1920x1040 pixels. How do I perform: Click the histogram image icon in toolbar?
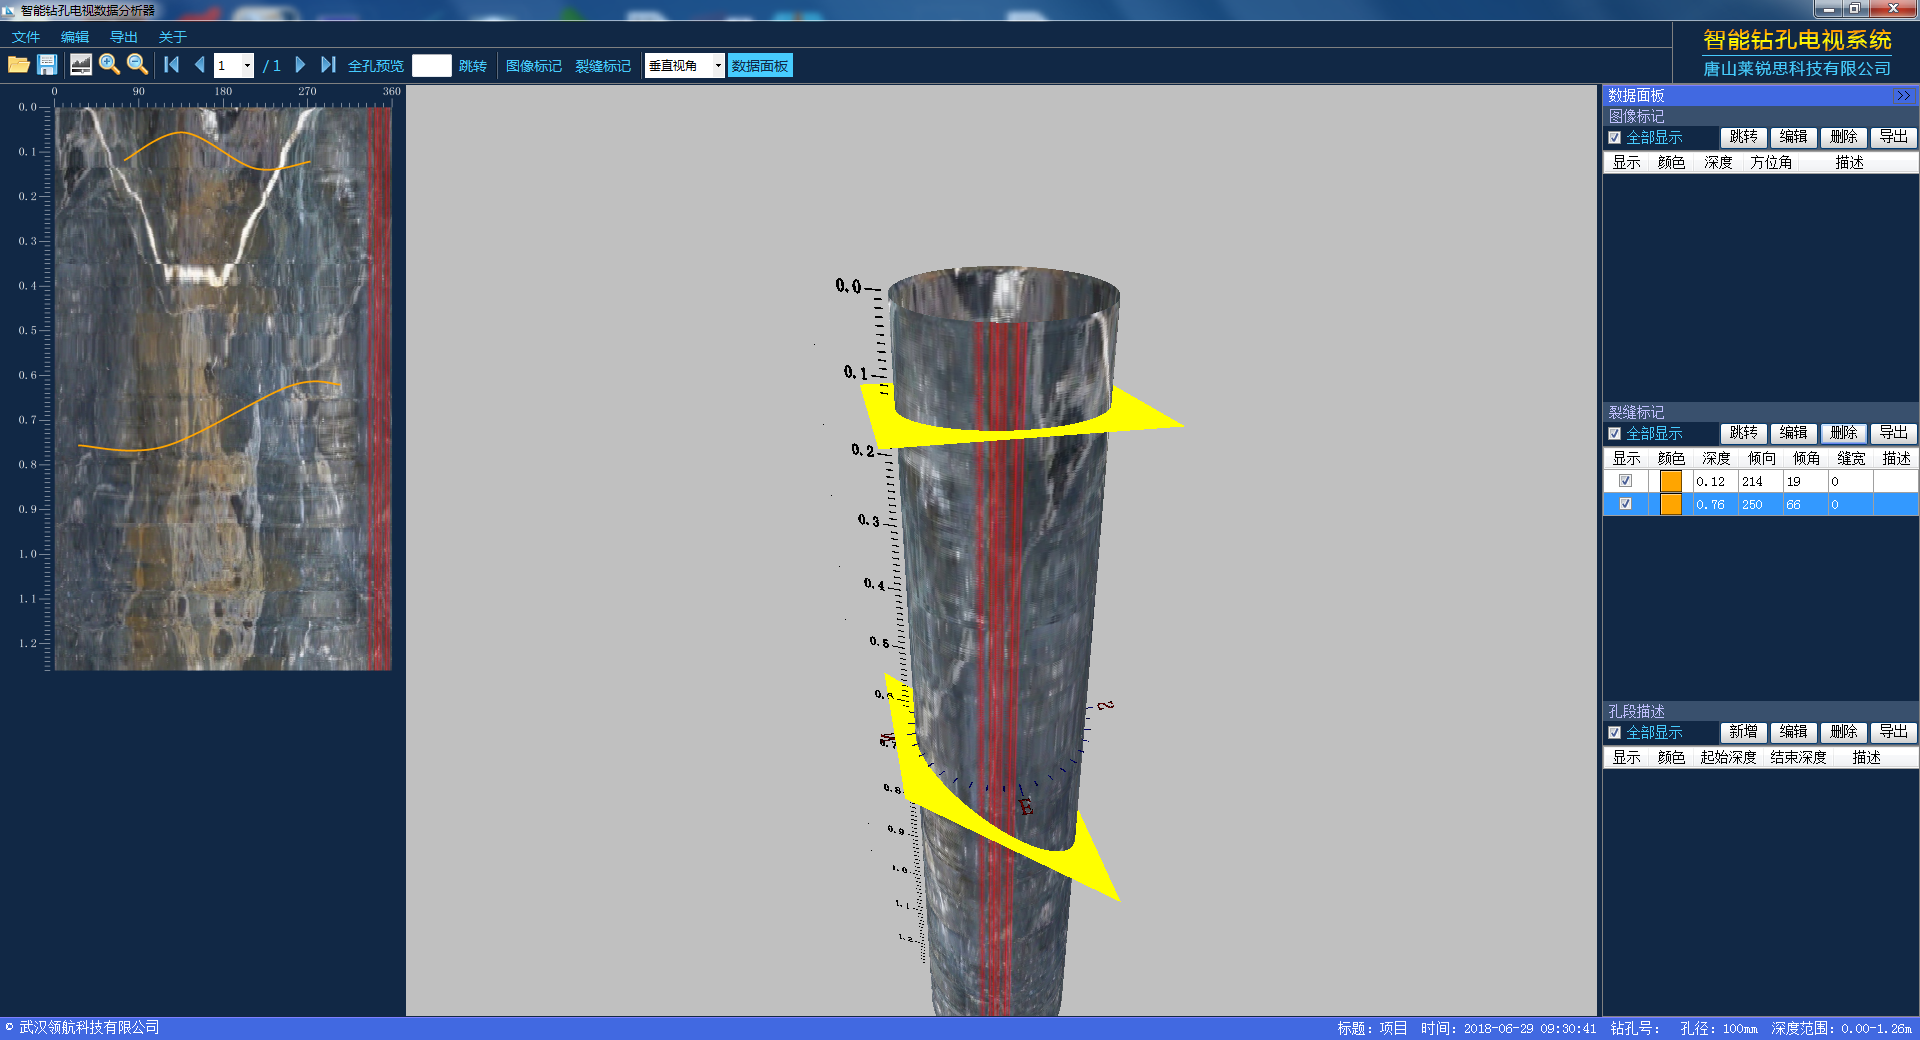click(x=81, y=65)
